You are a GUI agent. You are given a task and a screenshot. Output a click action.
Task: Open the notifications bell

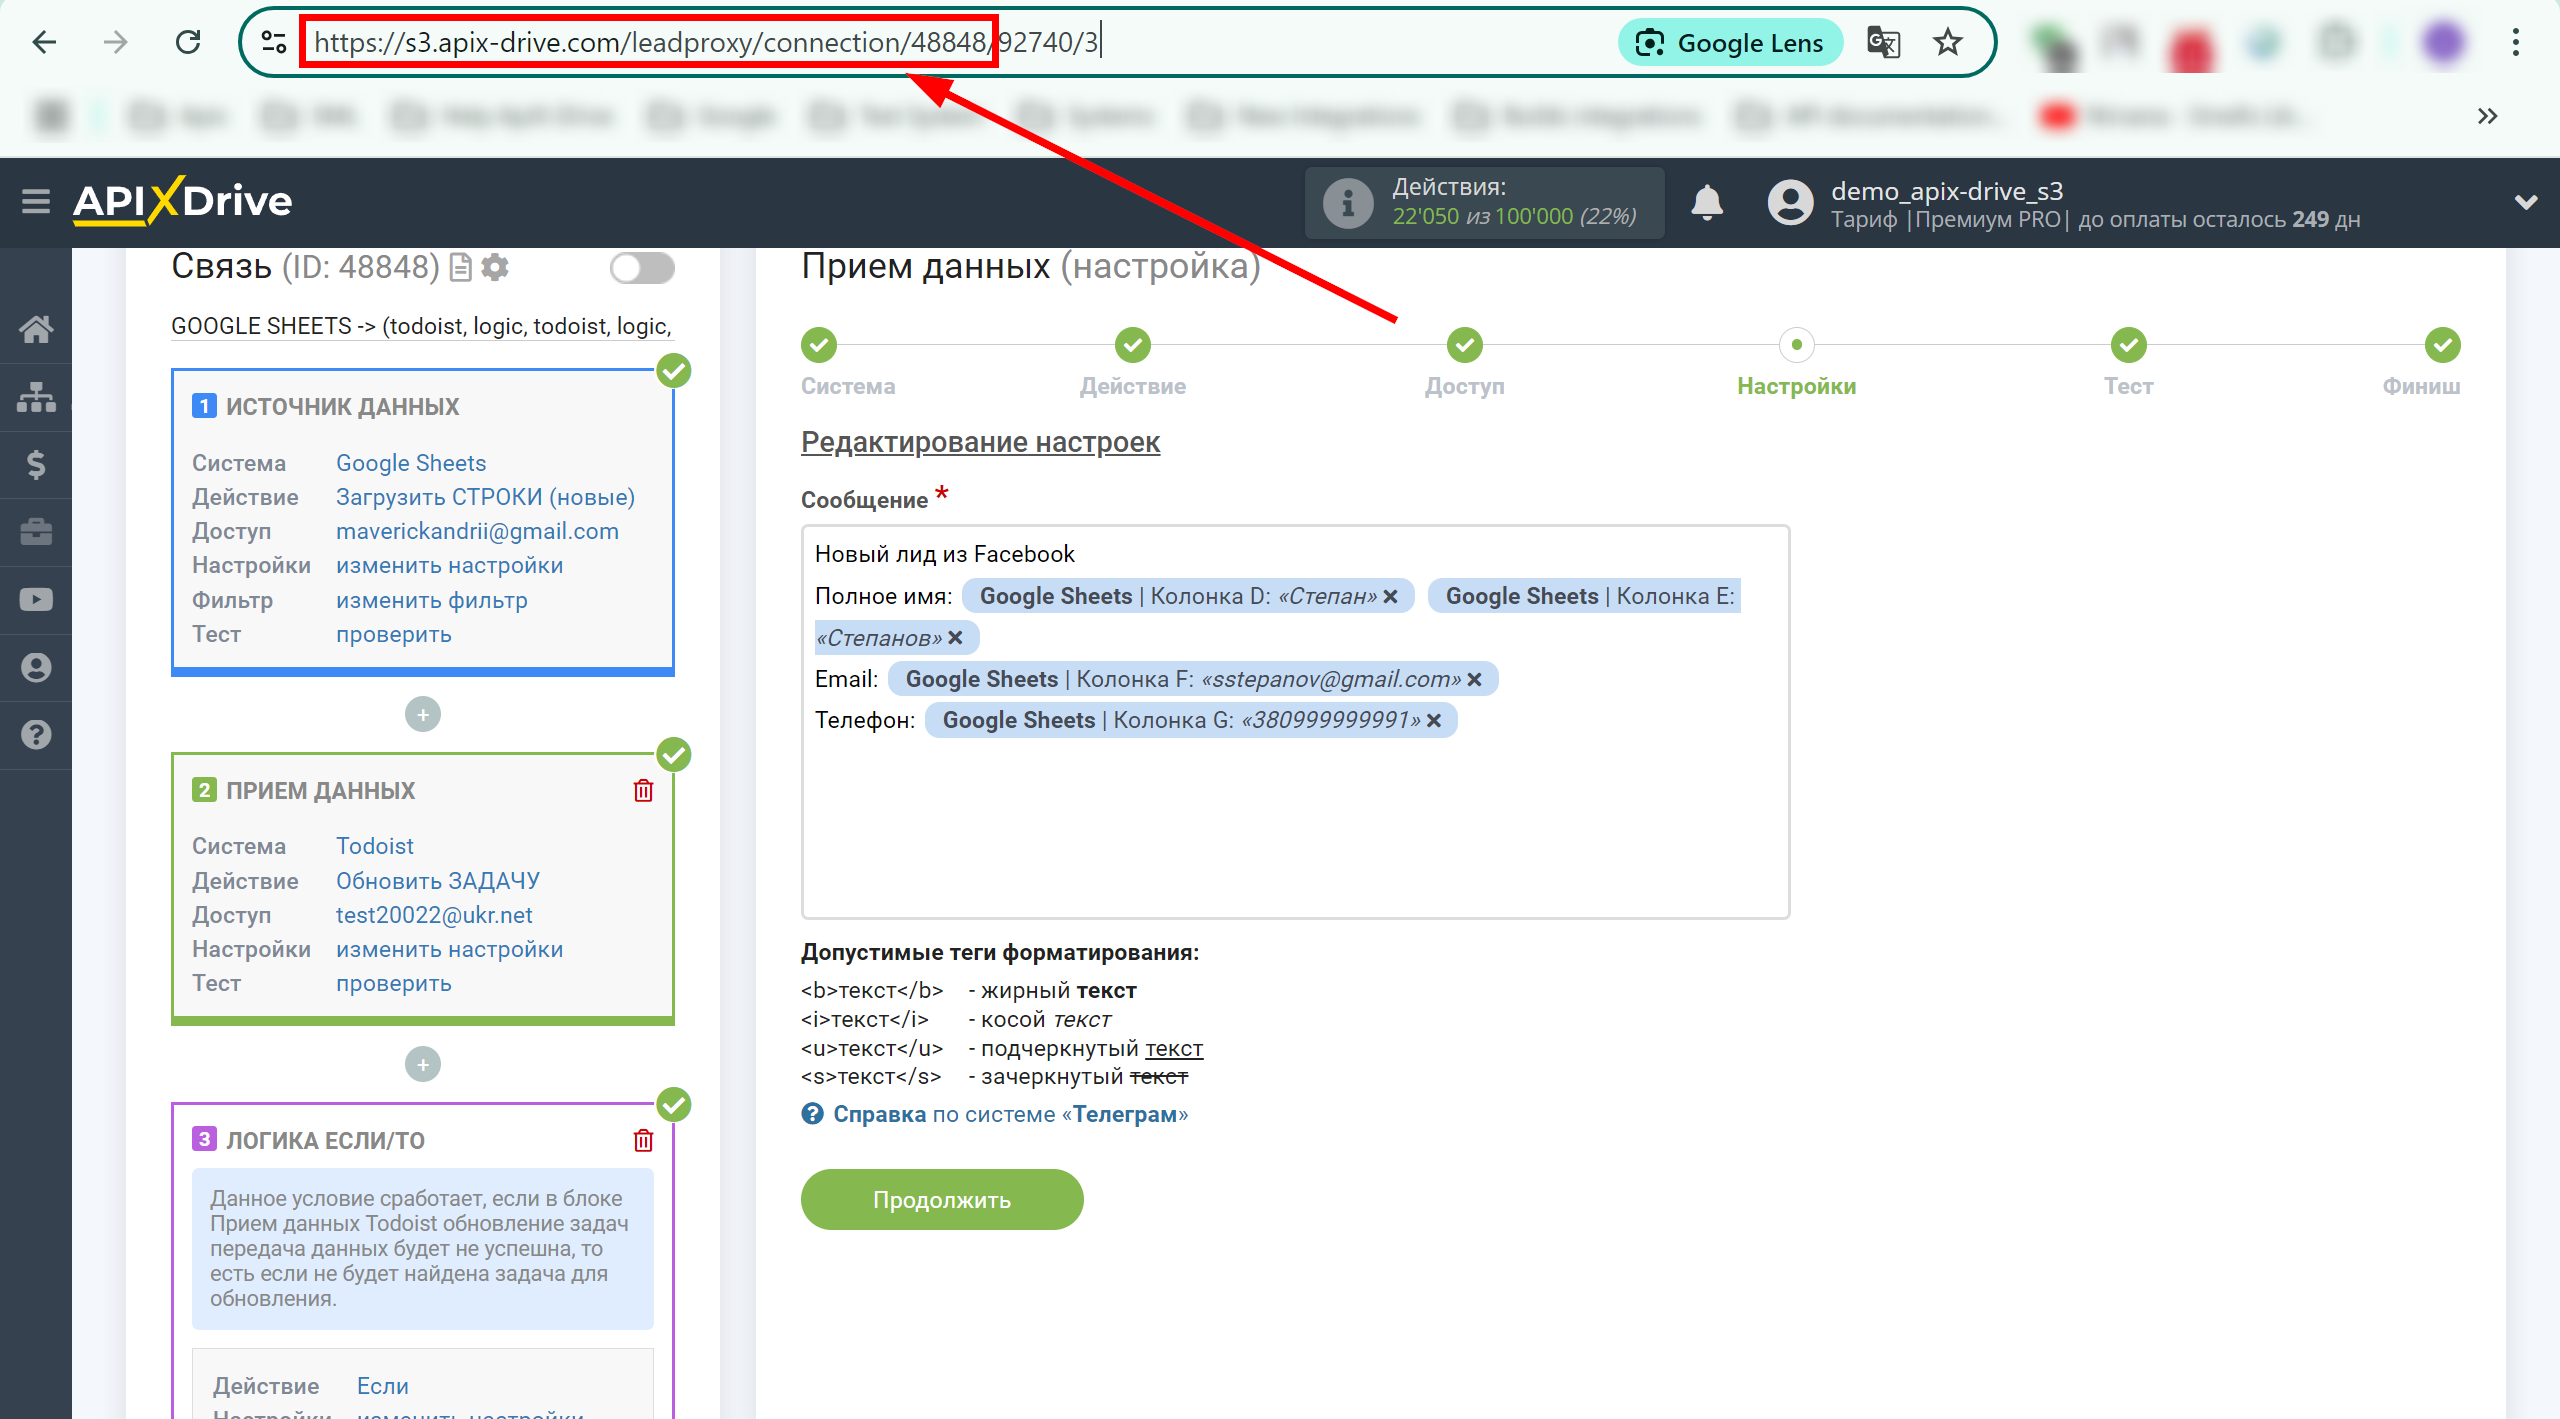pyautogui.click(x=1707, y=203)
